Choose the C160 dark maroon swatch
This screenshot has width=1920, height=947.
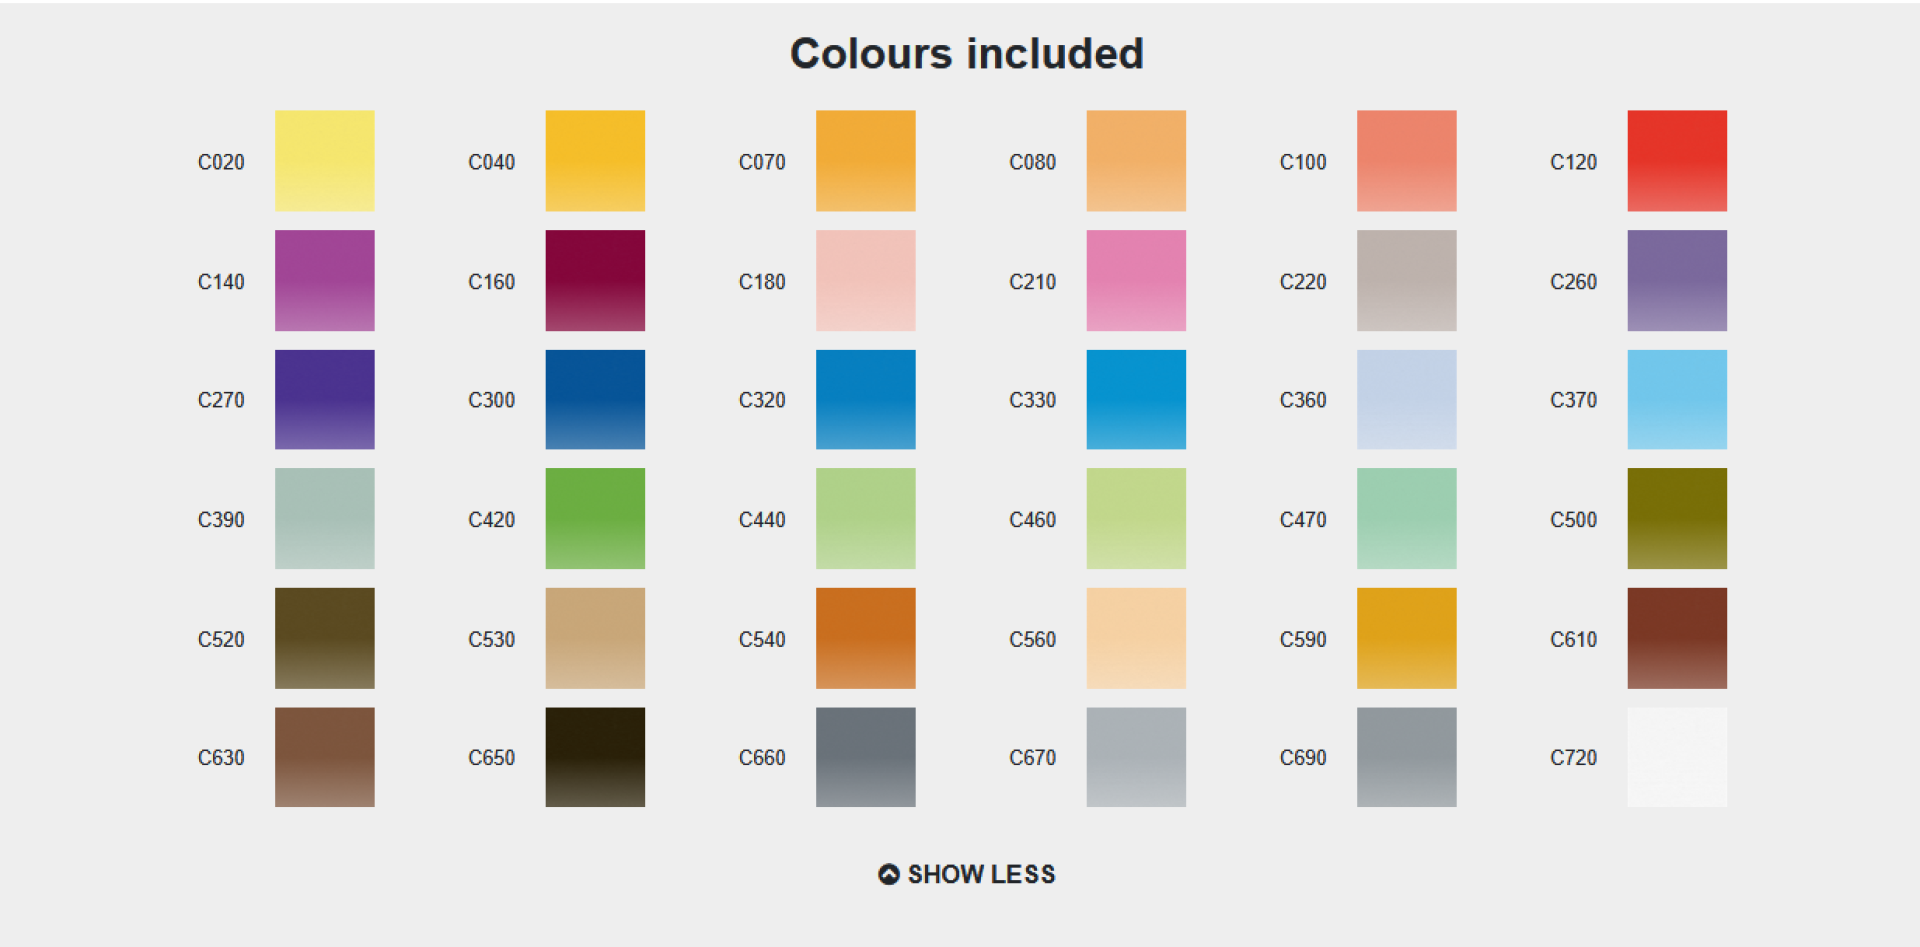[595, 280]
